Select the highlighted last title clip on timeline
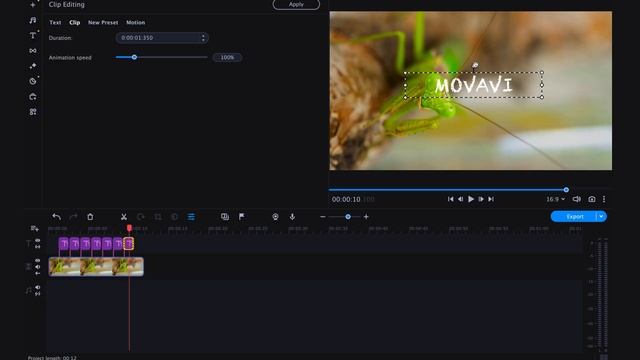Viewport: 640px width, 360px height. point(129,244)
